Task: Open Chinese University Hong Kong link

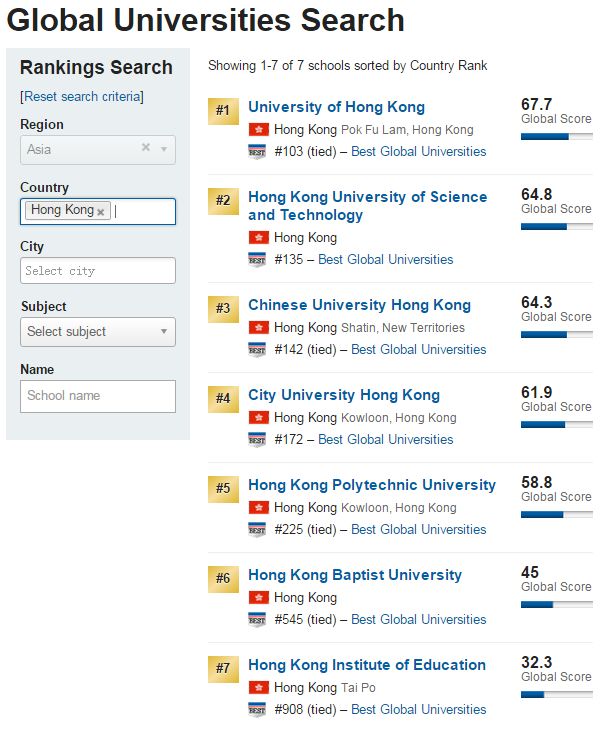Action: click(359, 304)
